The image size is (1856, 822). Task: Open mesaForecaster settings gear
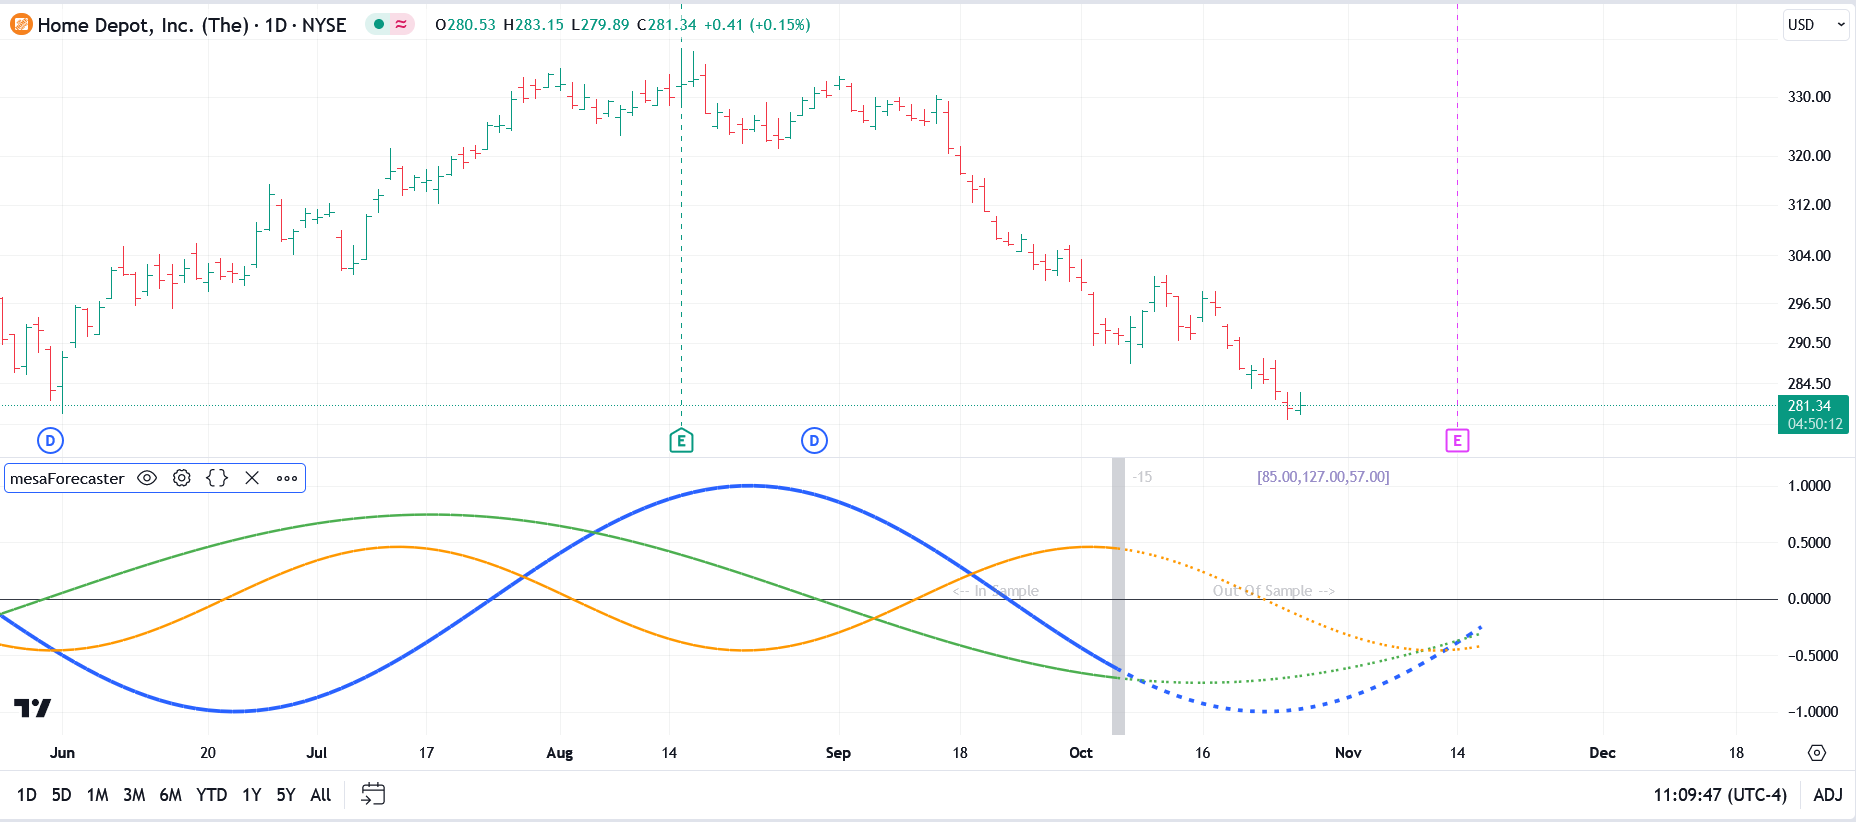click(x=181, y=478)
